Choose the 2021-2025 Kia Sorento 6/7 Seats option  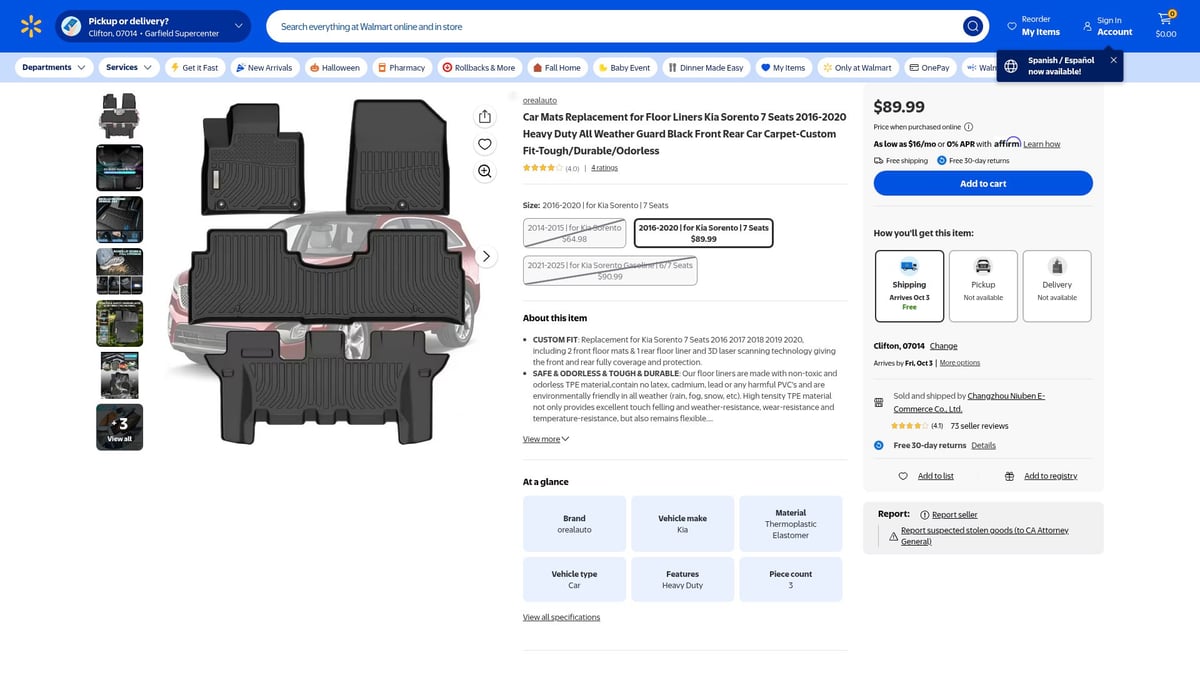coord(610,270)
